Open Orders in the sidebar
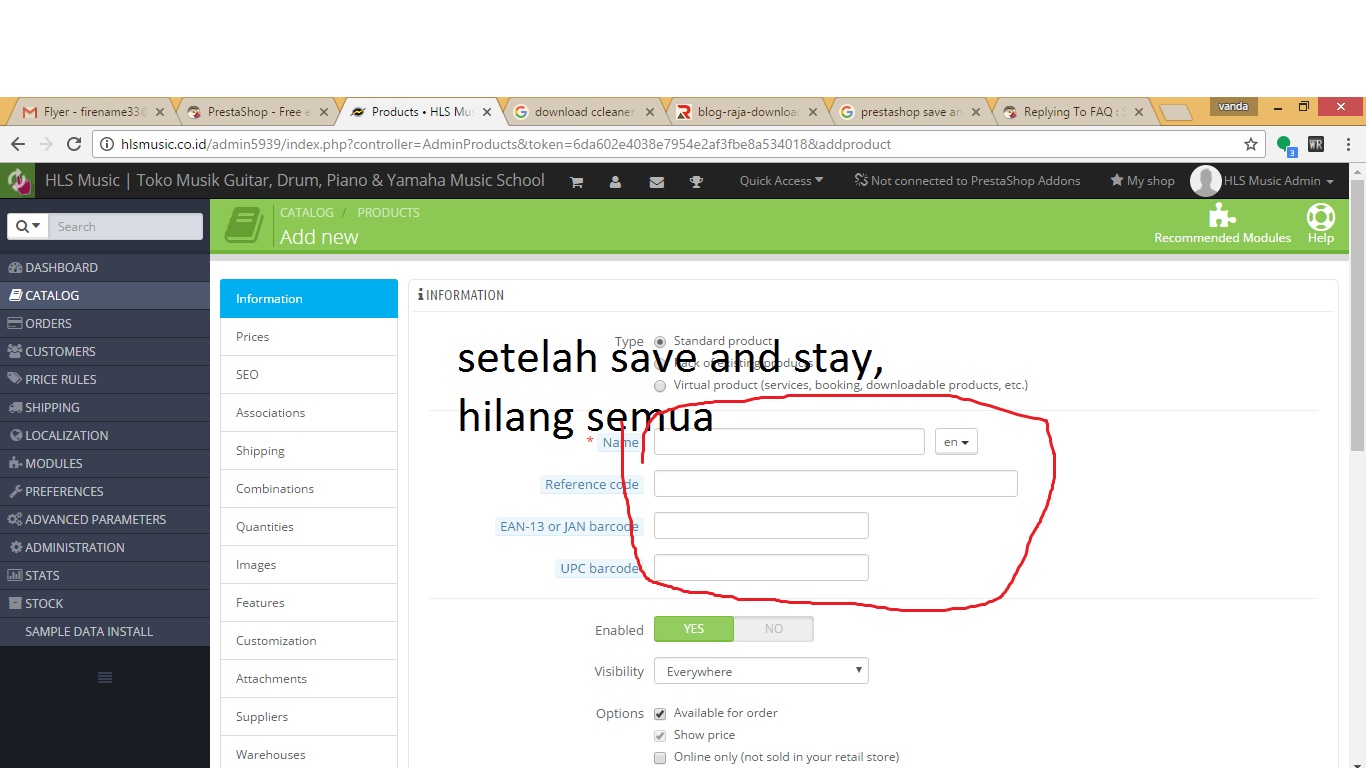 [105, 323]
